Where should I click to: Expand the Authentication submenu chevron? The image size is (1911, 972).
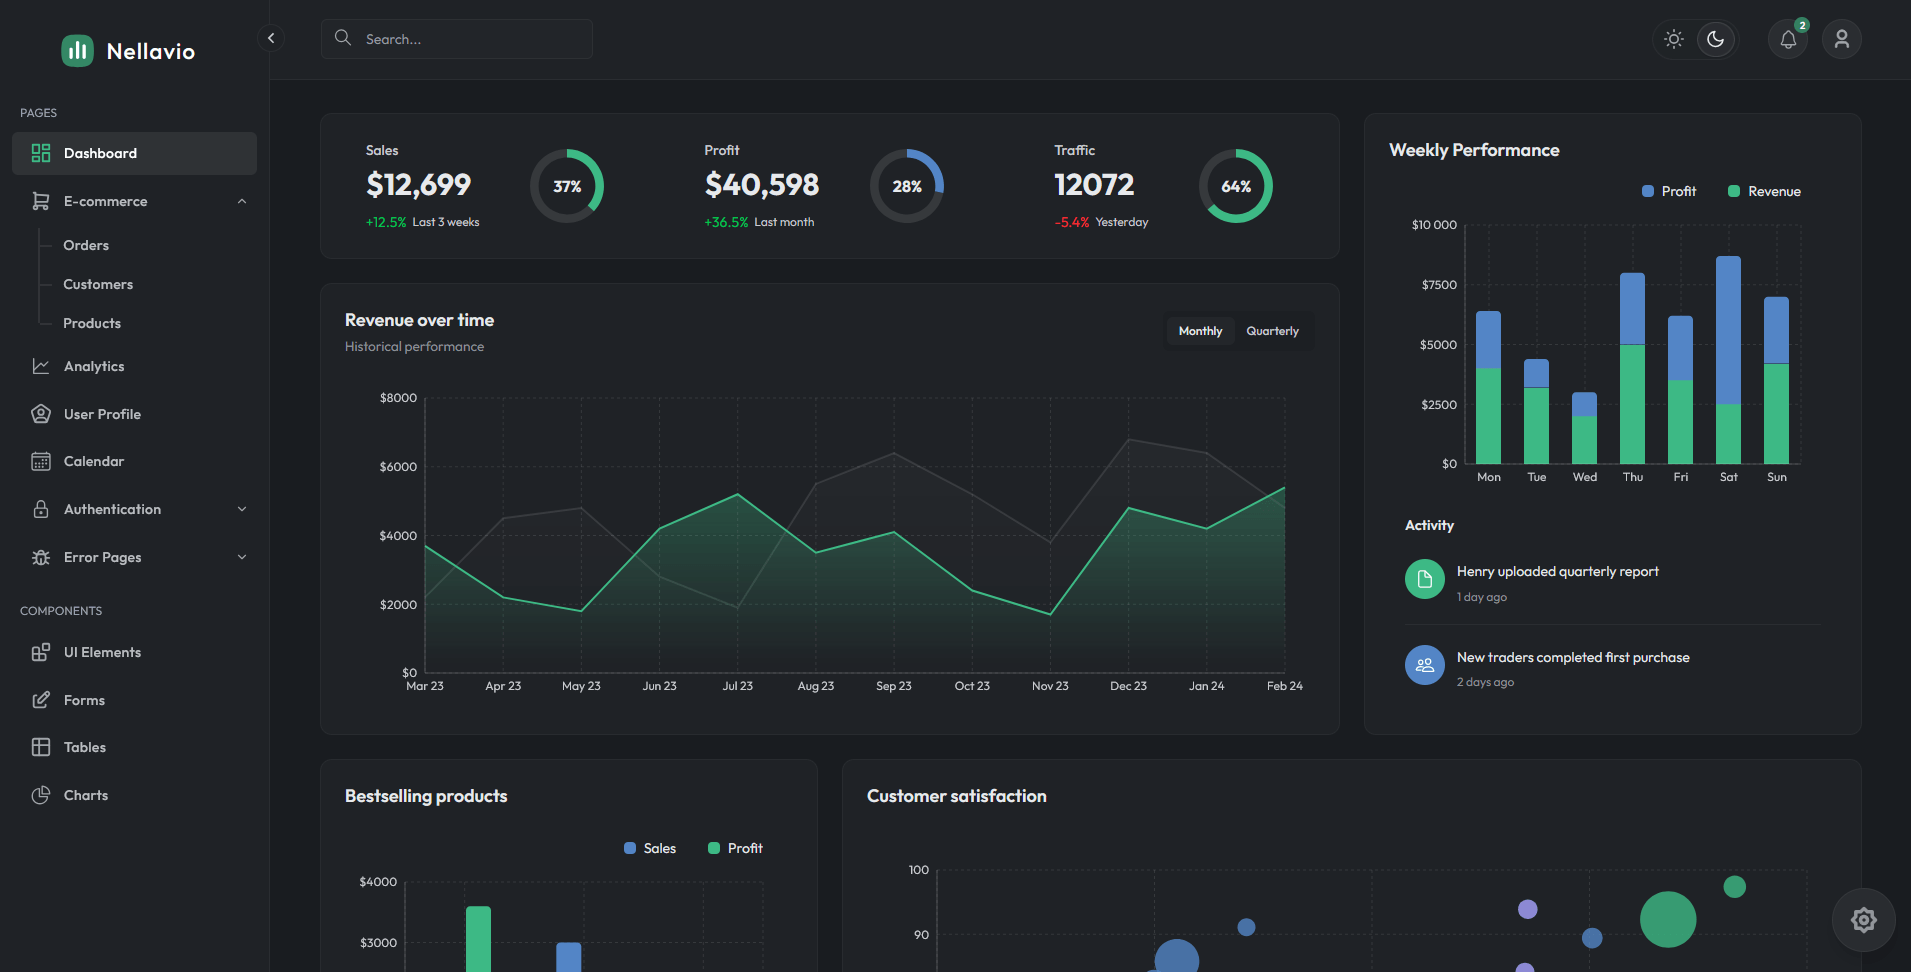[x=242, y=510]
